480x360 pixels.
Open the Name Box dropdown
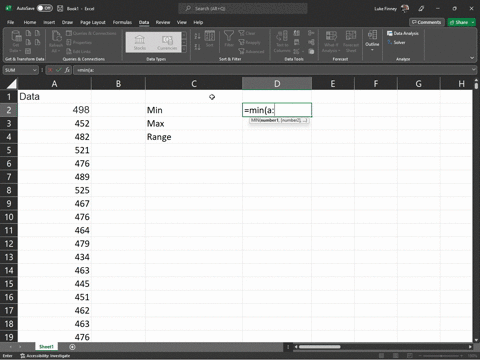34,70
